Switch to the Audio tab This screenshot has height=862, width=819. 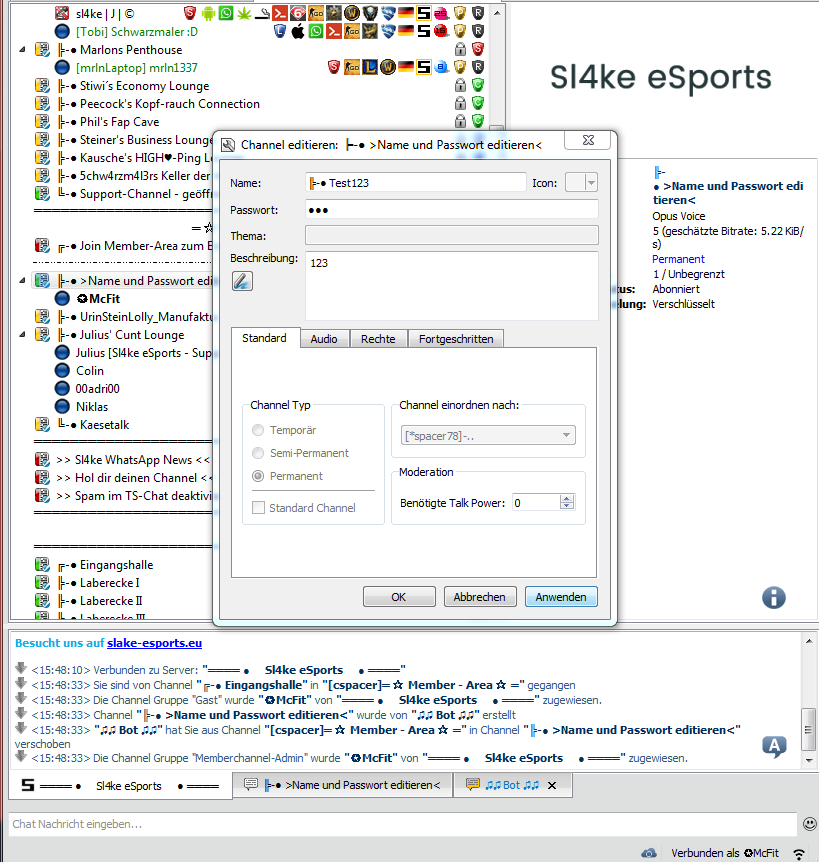tap(324, 339)
